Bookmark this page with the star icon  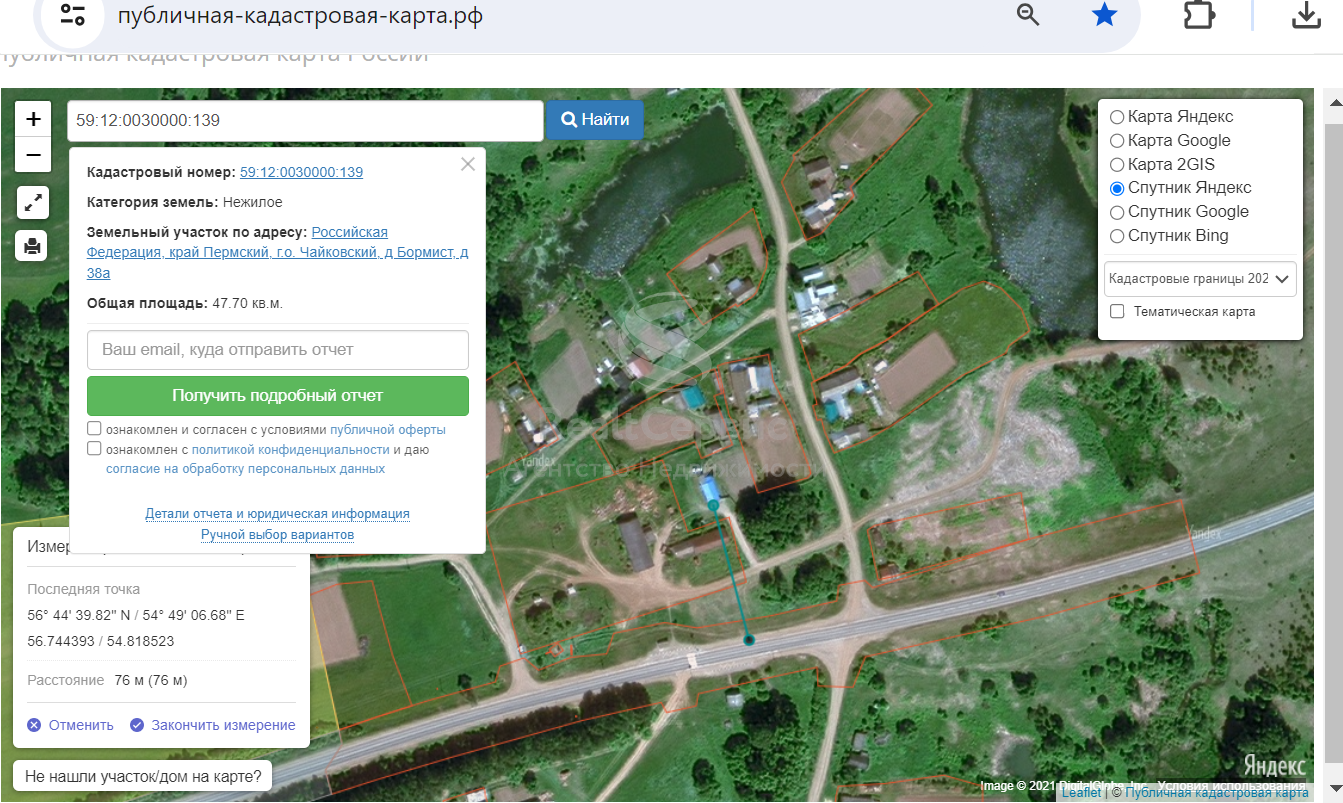[1104, 14]
